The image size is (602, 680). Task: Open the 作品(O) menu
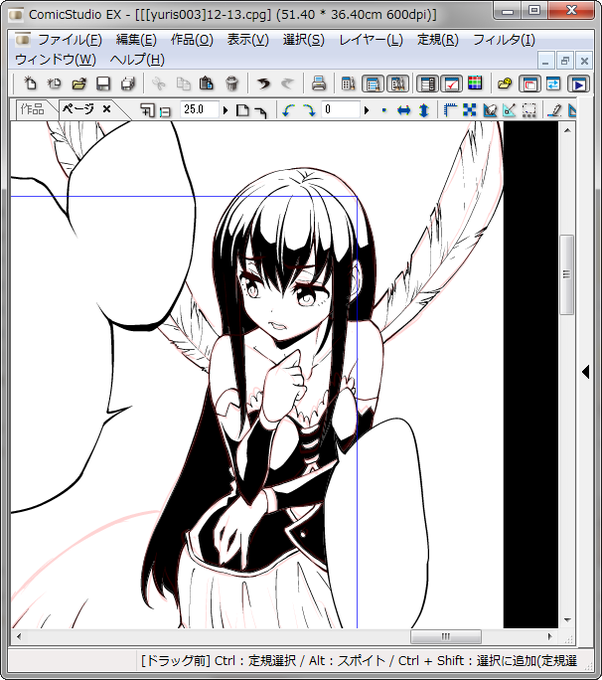[192, 40]
